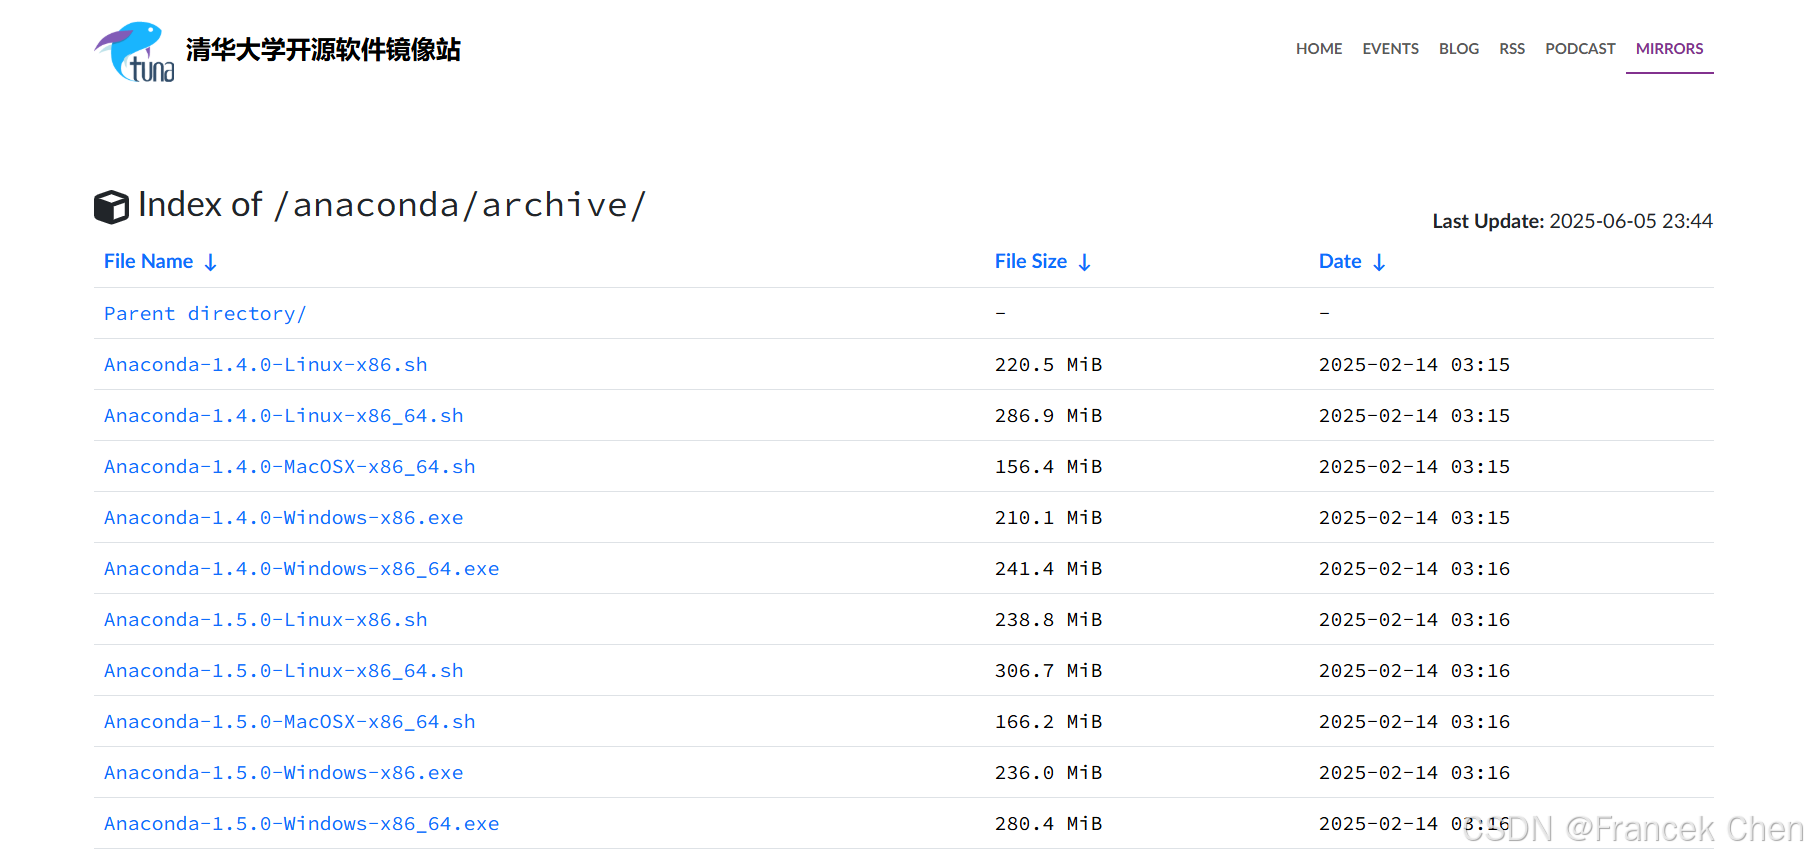The width and height of the screenshot is (1808, 861).
Task: Click the date of Anaconda-1.5.0-Windows-x86.exe
Action: click(x=1414, y=773)
